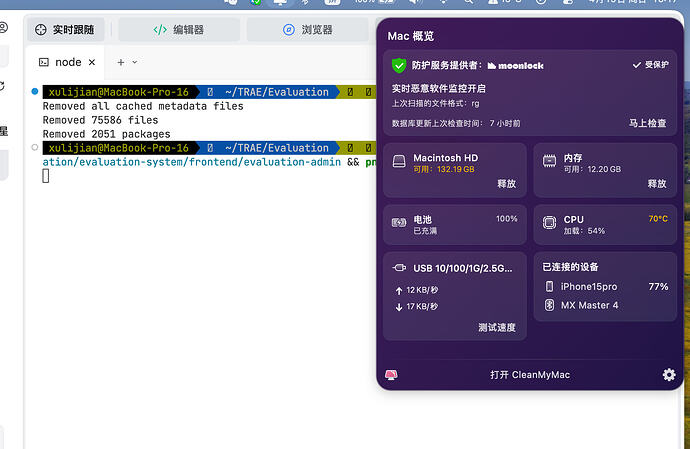Click the terminal icon on the node tab
This screenshot has height=449, width=690.
(44, 63)
